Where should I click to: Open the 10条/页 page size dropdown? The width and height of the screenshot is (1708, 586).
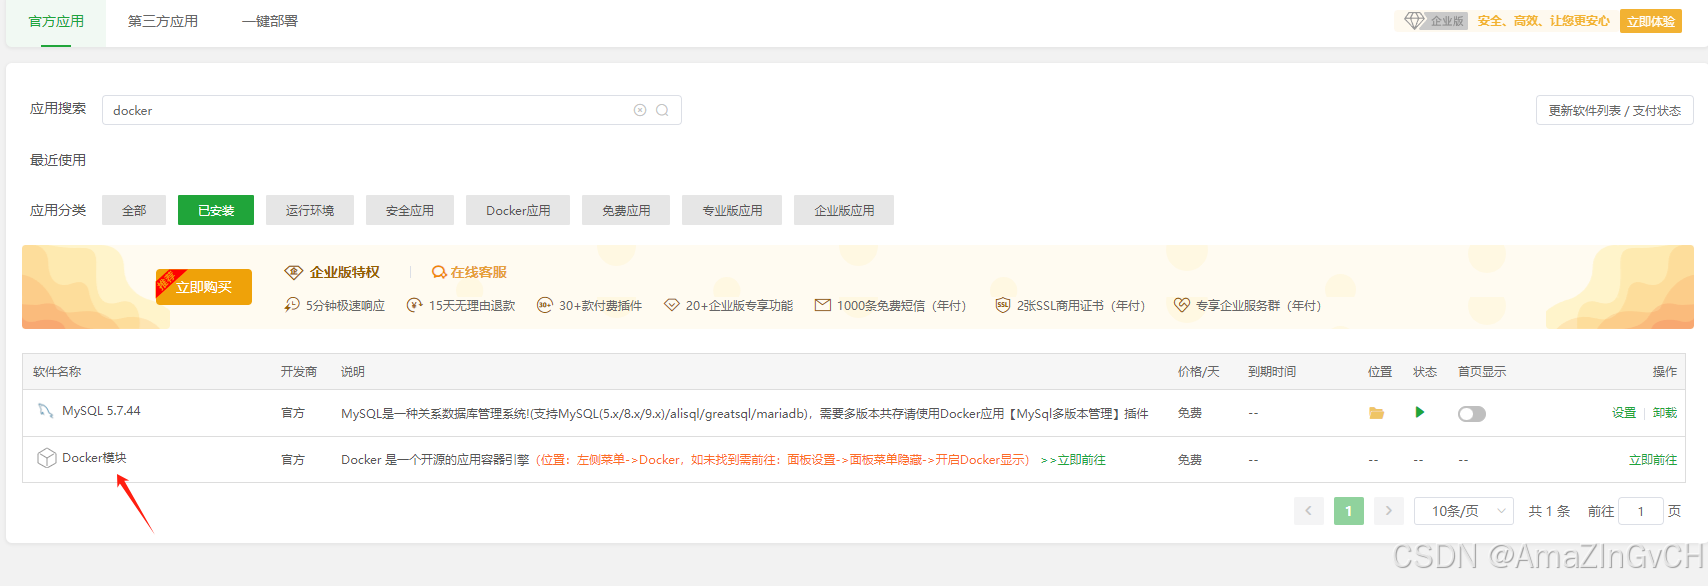[1464, 511]
